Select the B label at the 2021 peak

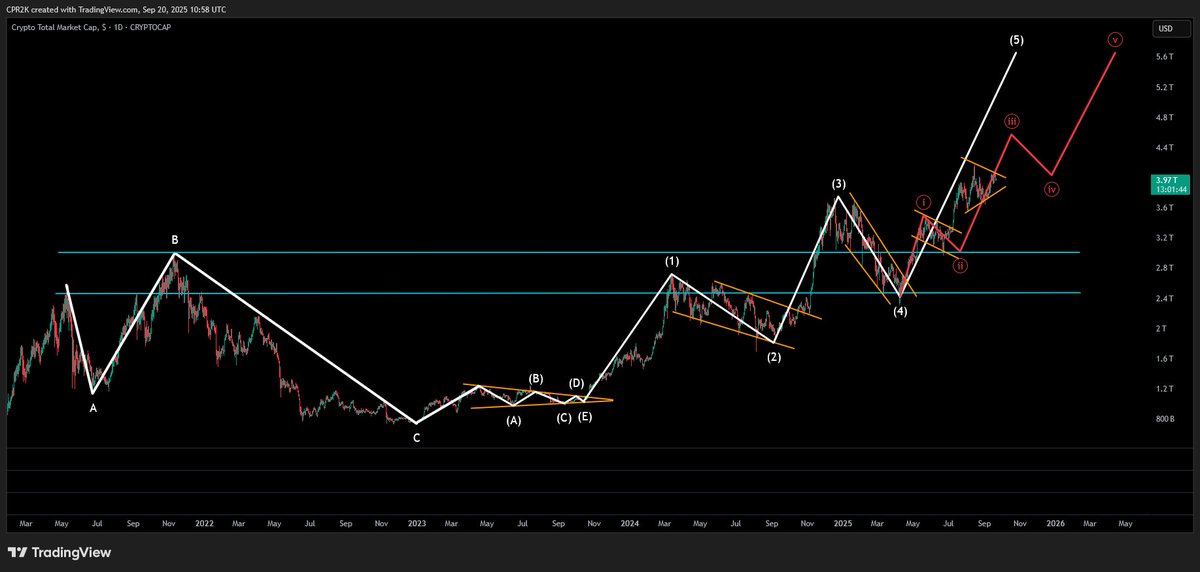(175, 240)
